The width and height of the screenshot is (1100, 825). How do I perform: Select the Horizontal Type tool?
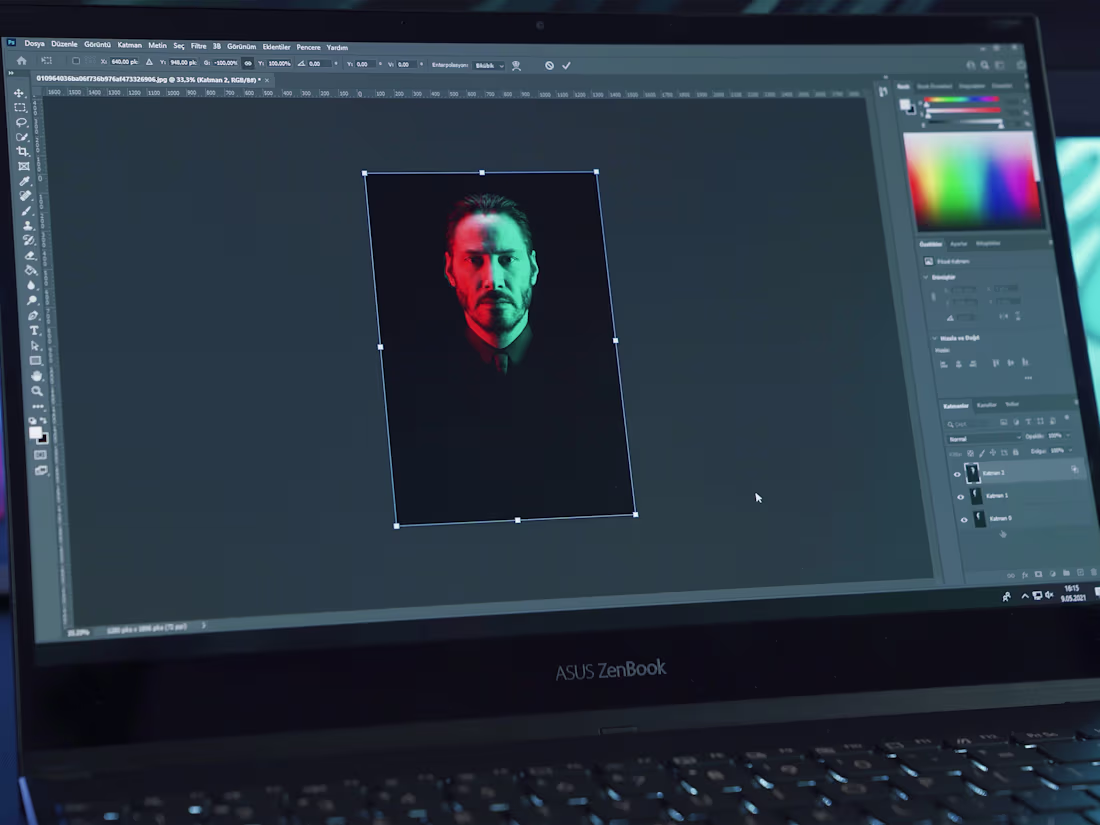click(34, 330)
